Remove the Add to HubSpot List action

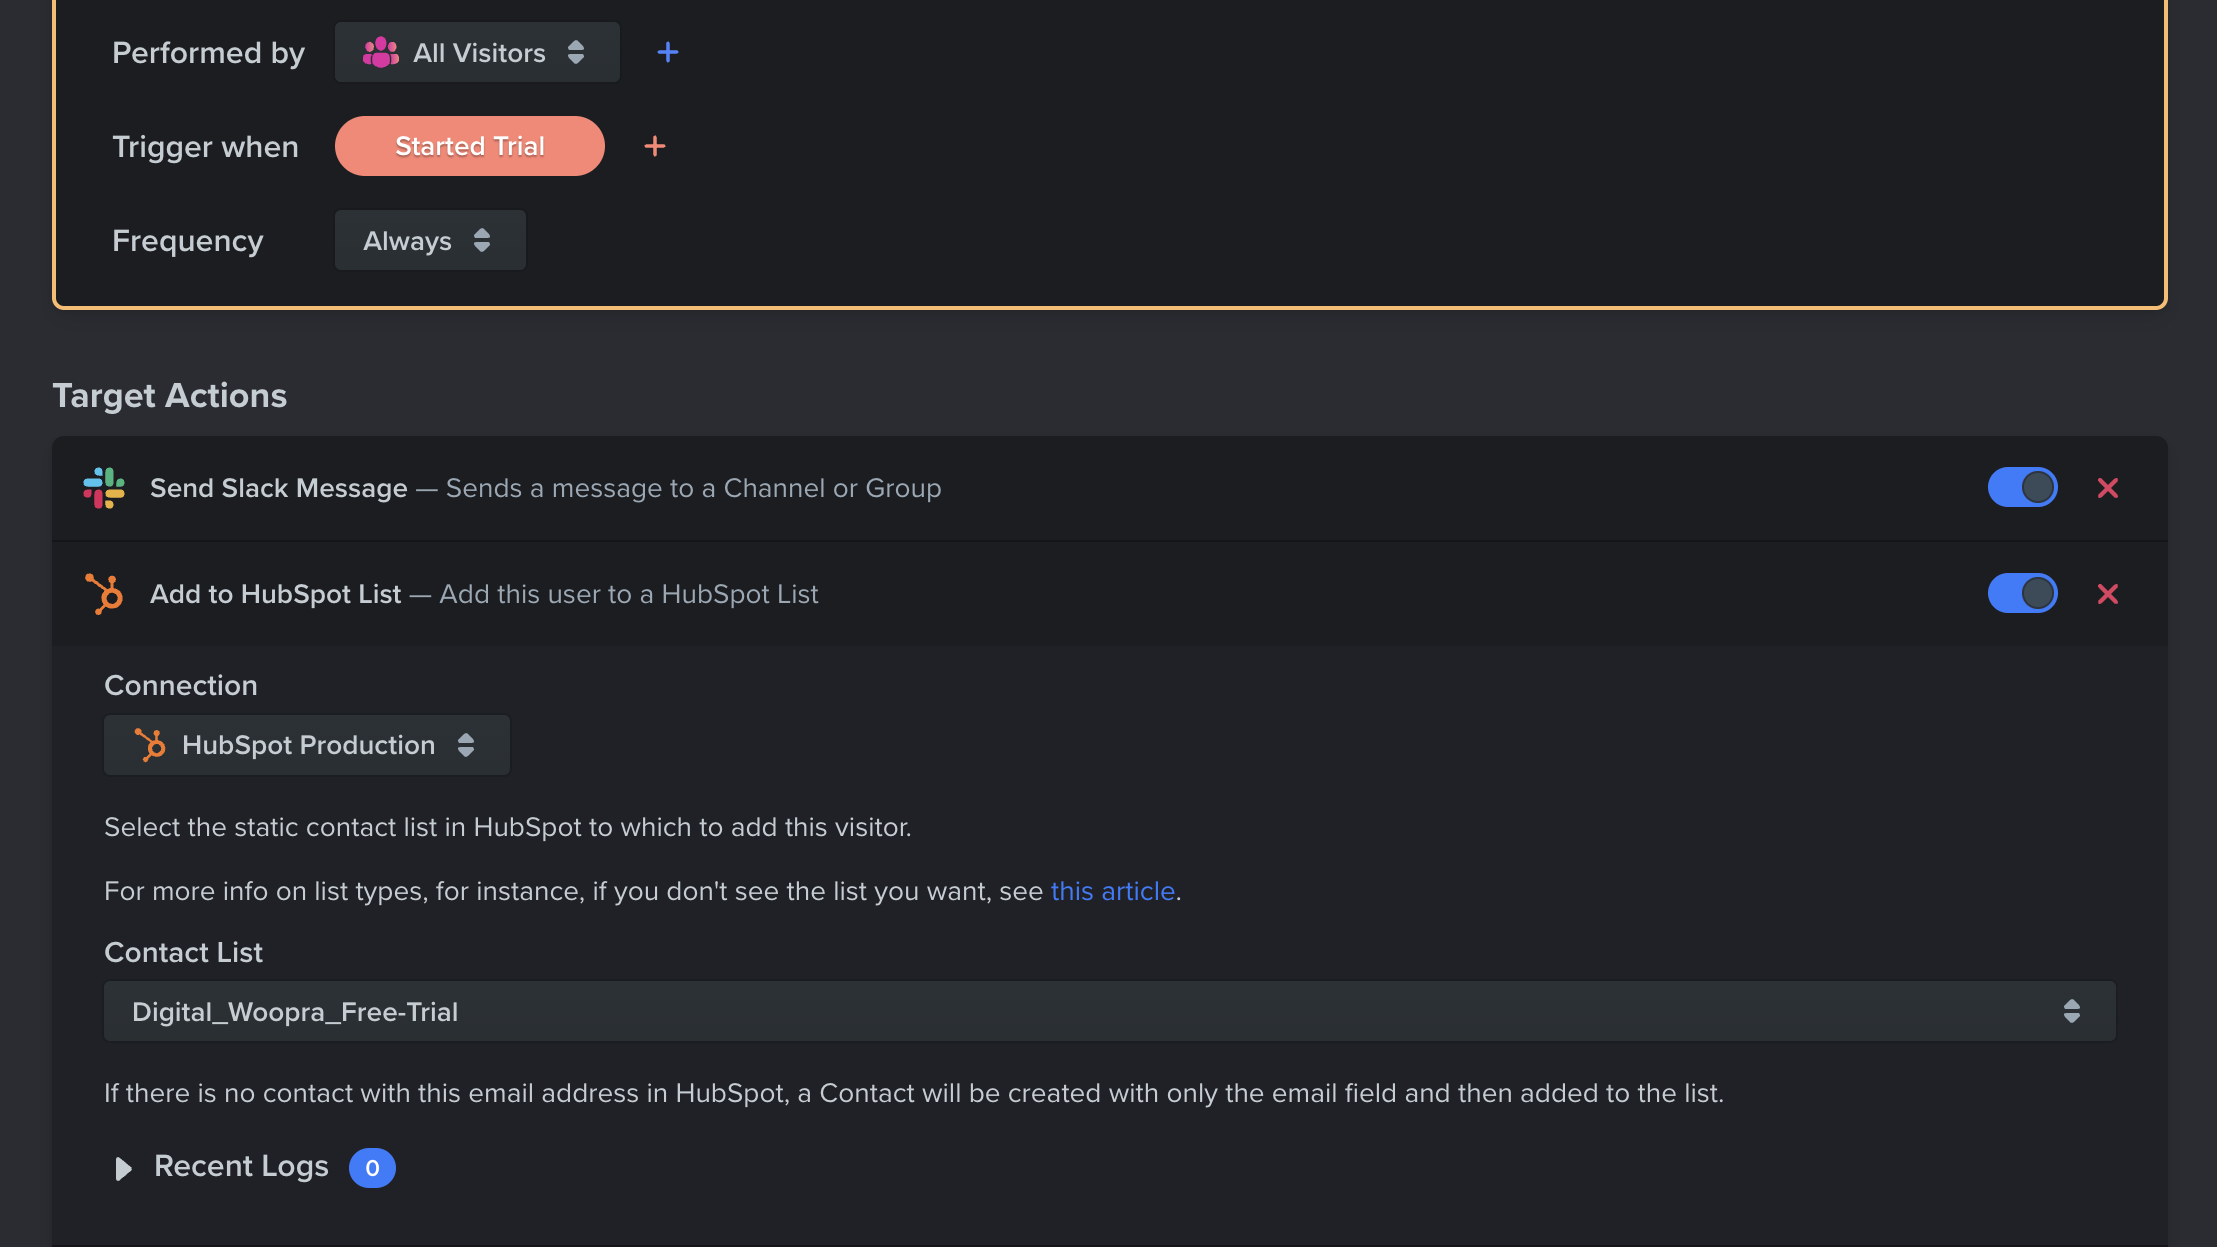coord(2108,593)
